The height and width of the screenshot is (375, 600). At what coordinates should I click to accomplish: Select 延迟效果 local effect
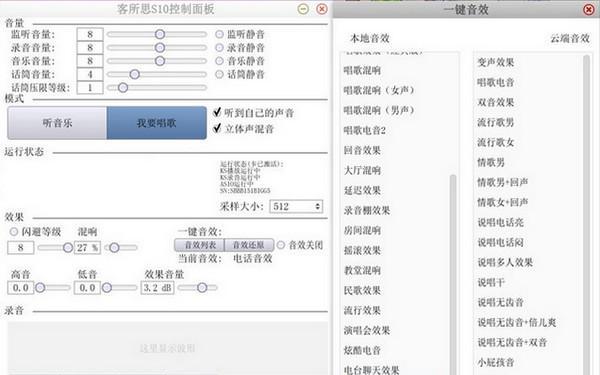pos(362,190)
